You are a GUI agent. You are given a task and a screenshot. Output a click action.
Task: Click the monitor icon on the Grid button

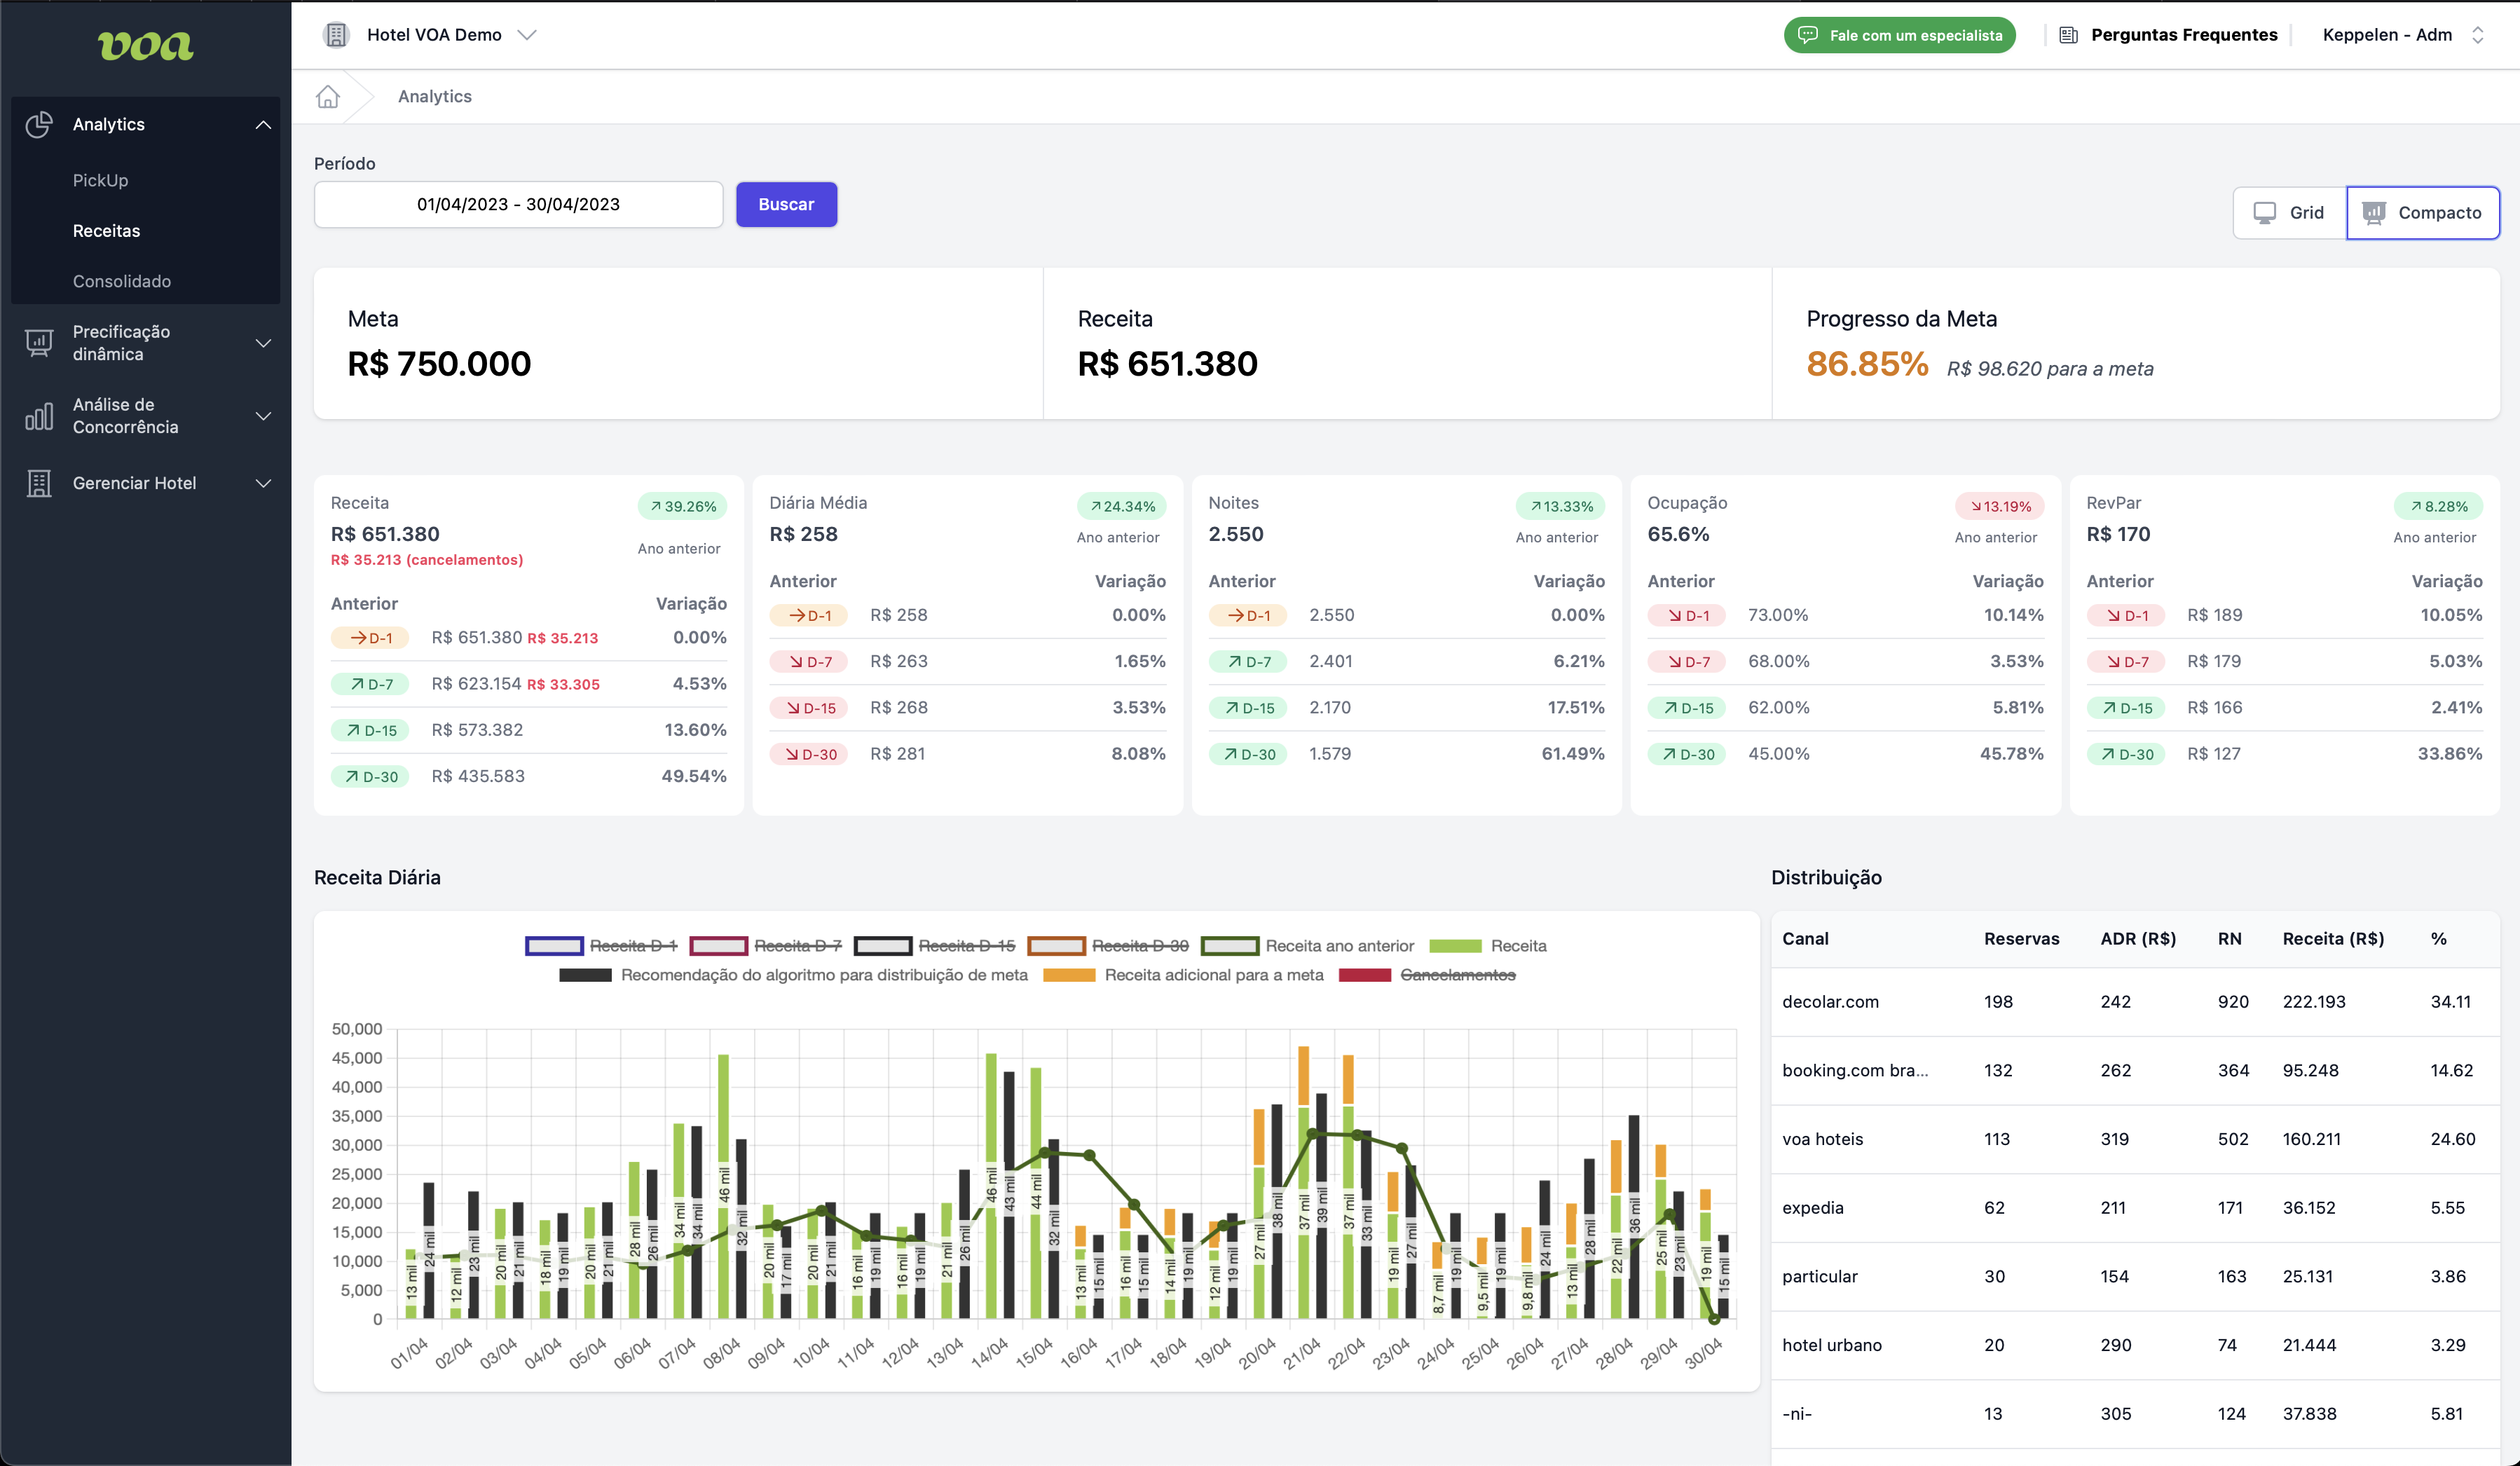click(x=2265, y=212)
